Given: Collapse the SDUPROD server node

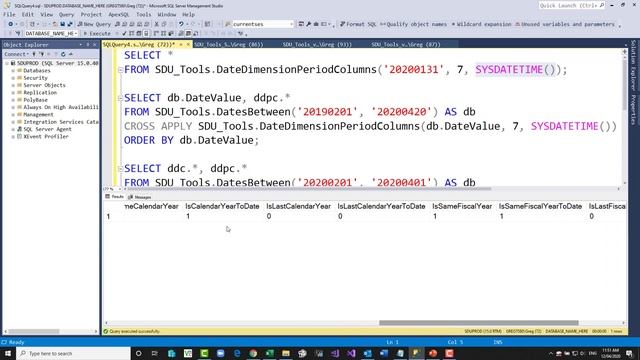Looking at the screenshot, I should pos(7,63).
